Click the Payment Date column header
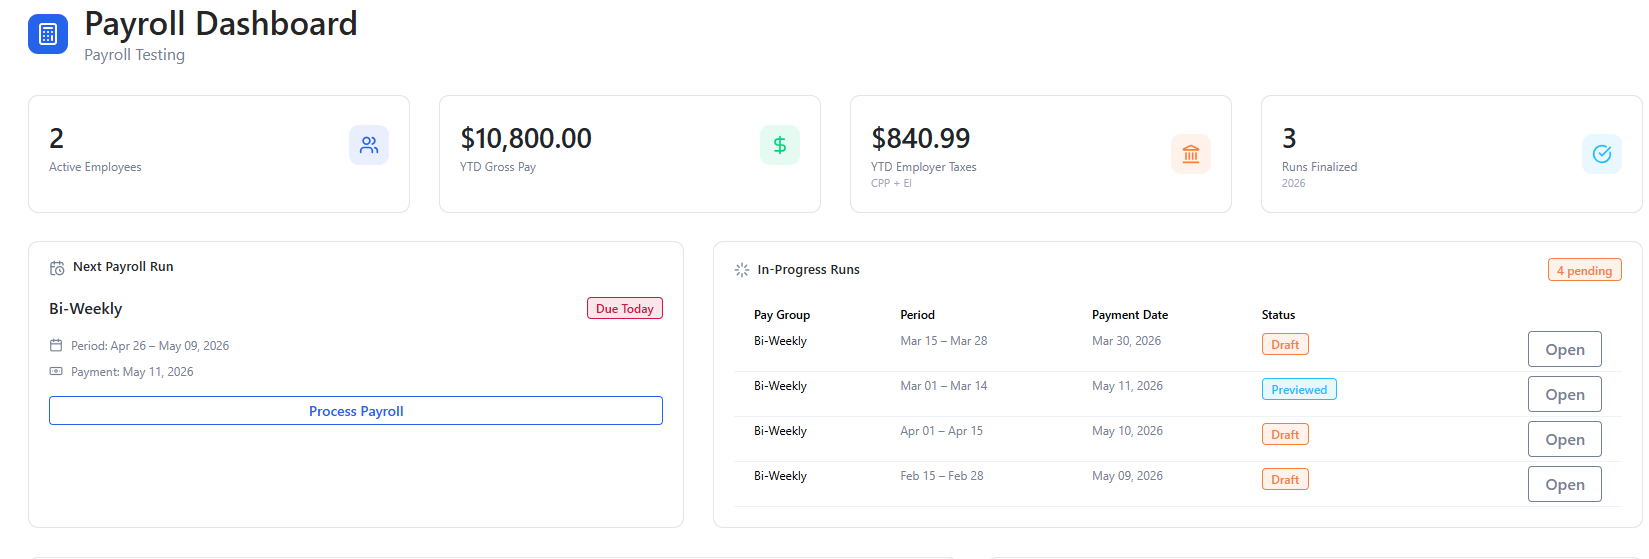 pyautogui.click(x=1130, y=315)
